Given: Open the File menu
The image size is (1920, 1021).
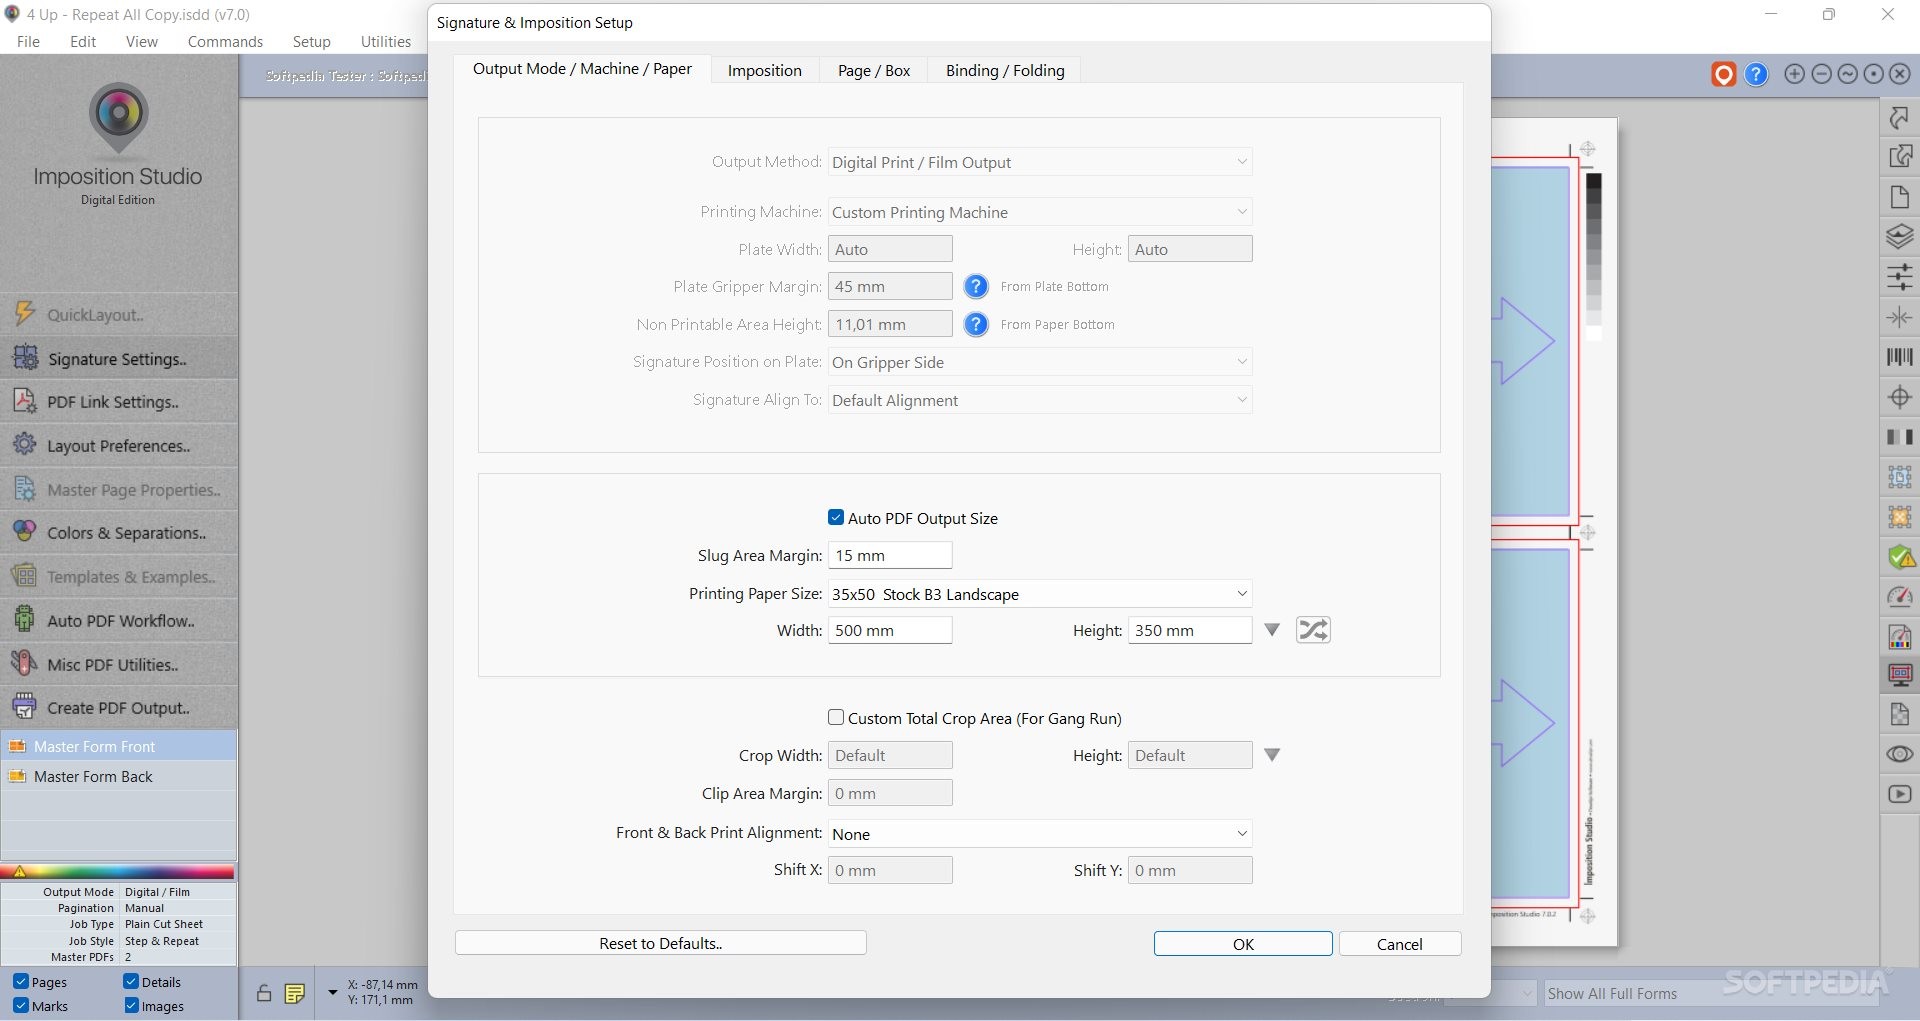Looking at the screenshot, I should click(x=28, y=41).
